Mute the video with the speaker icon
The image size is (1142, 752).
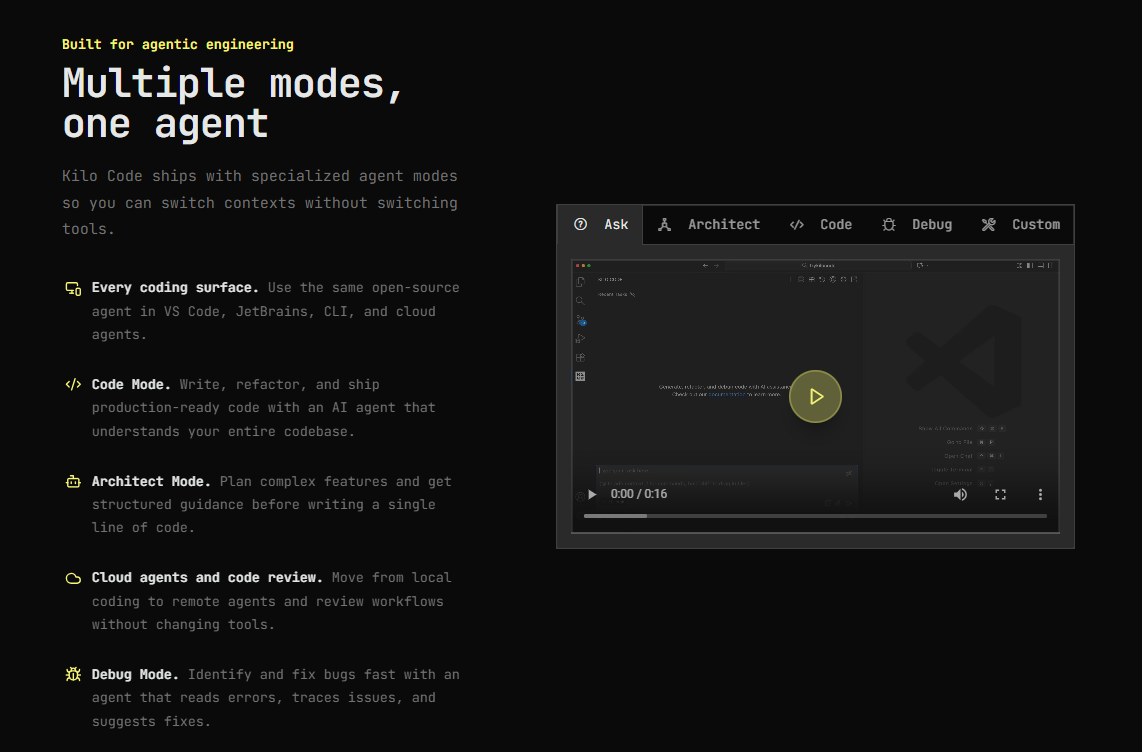[x=961, y=494]
